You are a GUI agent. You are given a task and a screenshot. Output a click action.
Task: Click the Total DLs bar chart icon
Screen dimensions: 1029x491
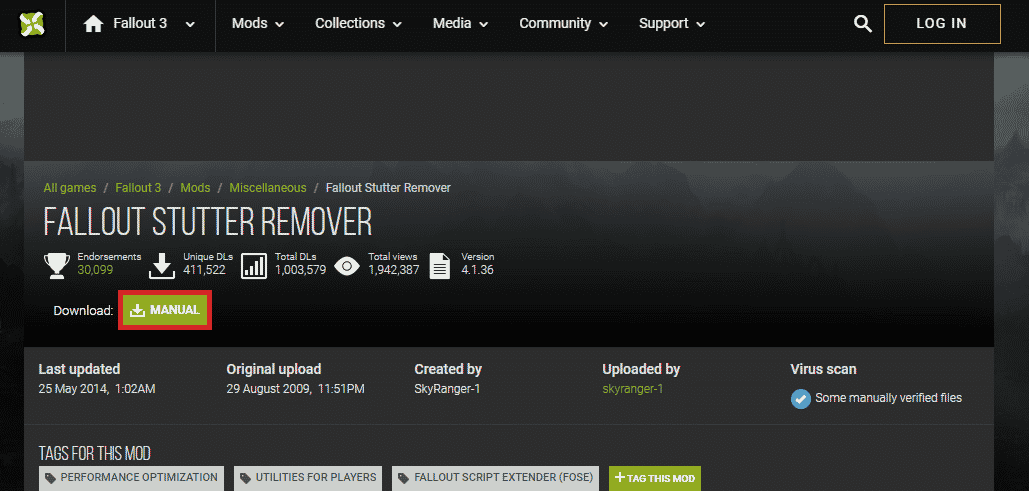(254, 266)
